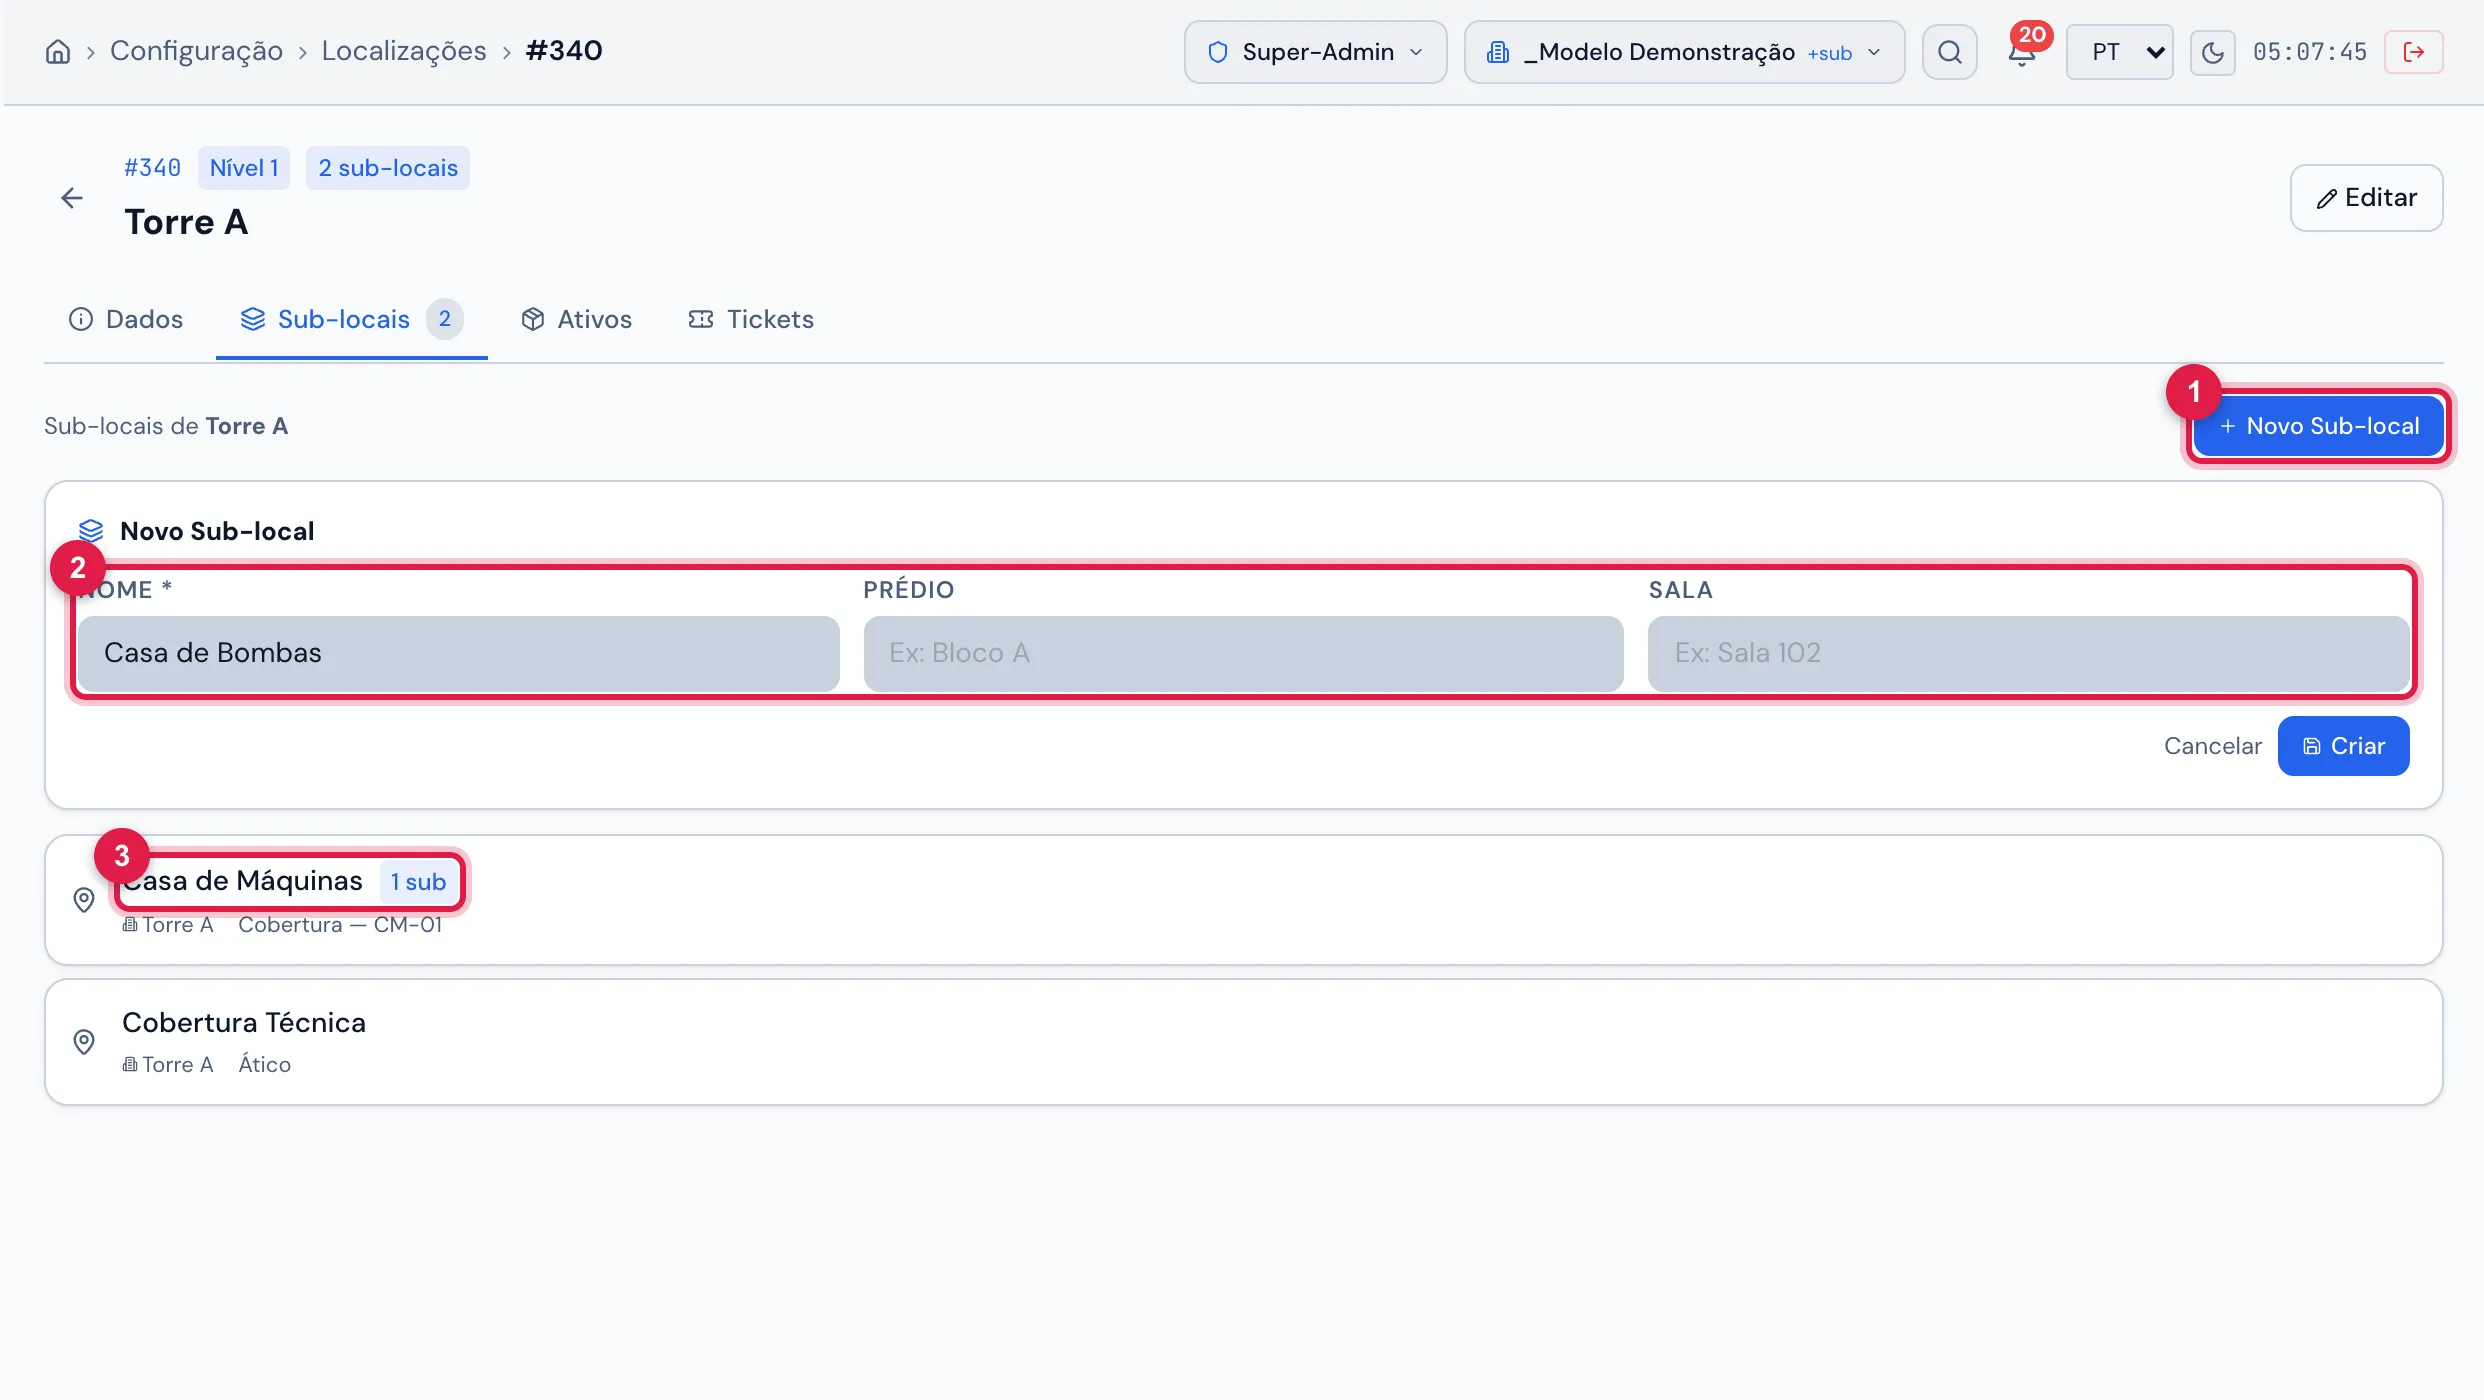Viewport: 2484px width, 1400px height.
Task: Open Localizações breadcrumb link
Action: (x=404, y=51)
